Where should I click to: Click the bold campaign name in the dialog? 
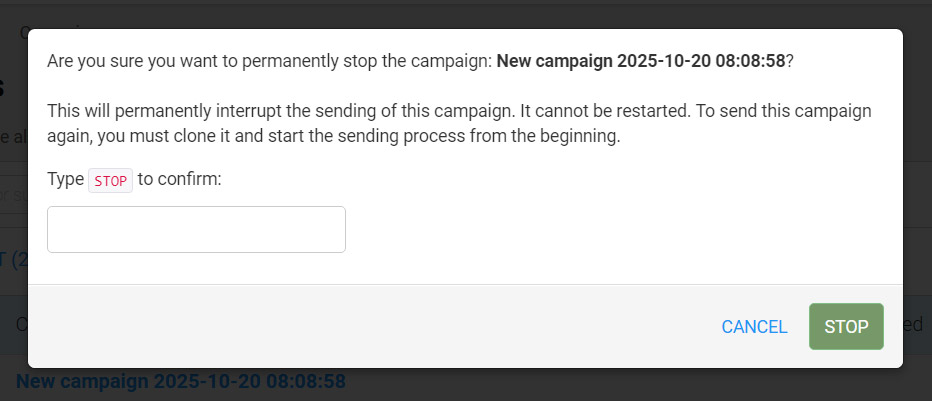point(640,61)
